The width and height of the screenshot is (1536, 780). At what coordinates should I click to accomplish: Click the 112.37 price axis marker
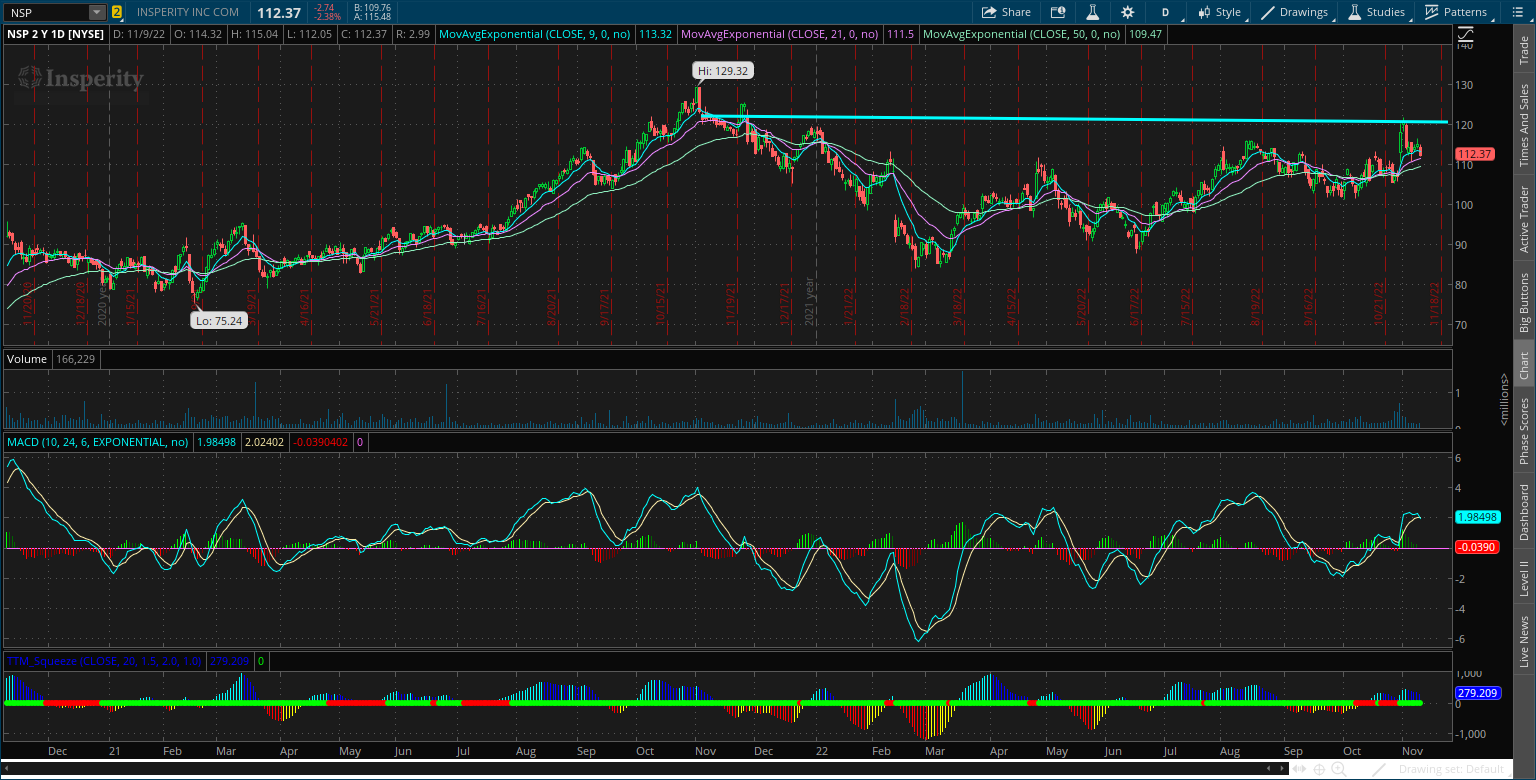1474,154
